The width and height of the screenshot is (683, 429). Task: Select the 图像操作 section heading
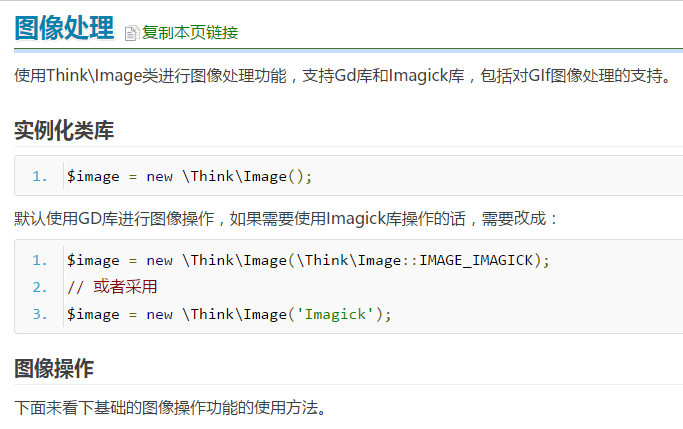point(54,368)
